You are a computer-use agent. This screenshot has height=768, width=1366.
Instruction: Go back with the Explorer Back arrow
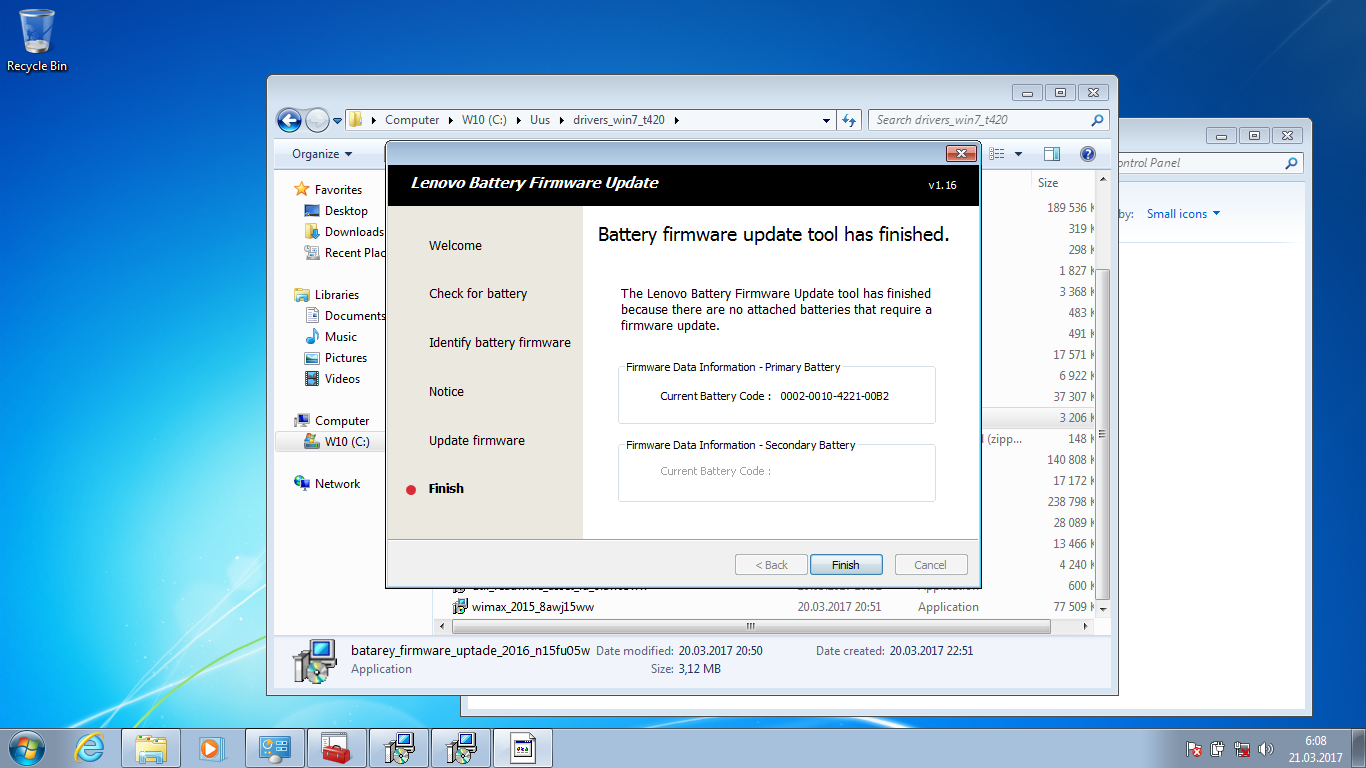click(289, 120)
